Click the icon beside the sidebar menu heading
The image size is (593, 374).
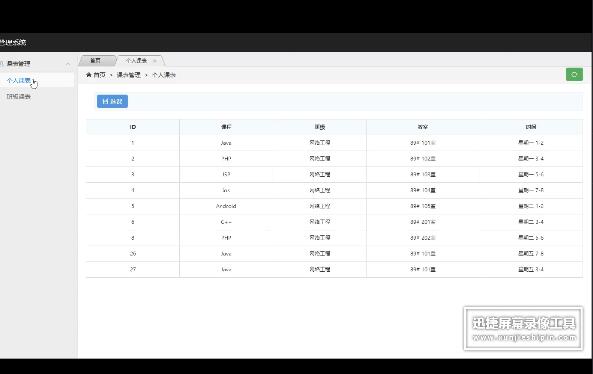(x=2, y=64)
